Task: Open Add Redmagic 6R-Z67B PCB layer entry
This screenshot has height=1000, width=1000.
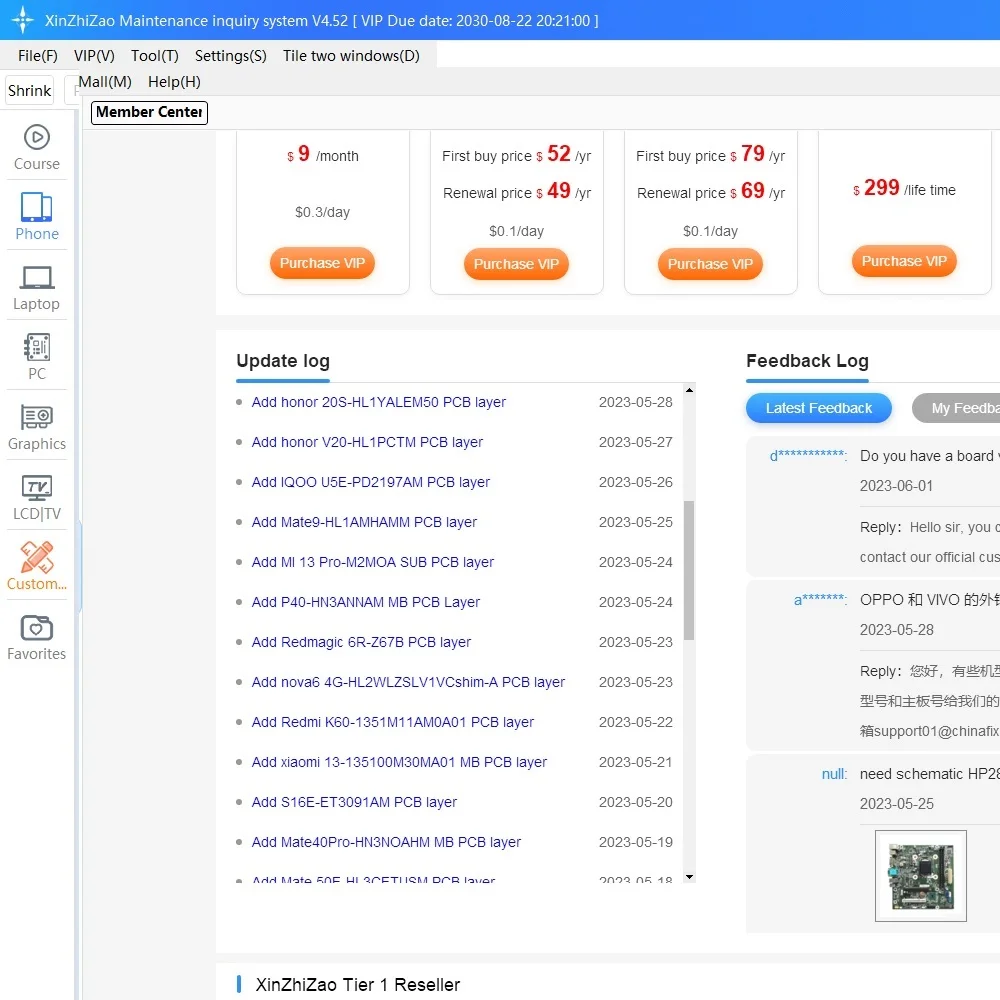Action: 361,642
